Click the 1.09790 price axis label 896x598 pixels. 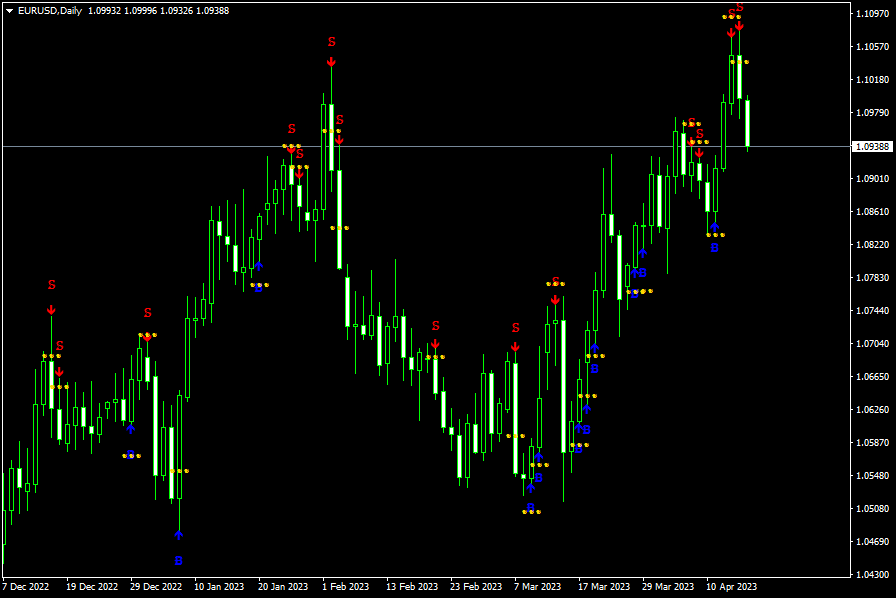(873, 113)
